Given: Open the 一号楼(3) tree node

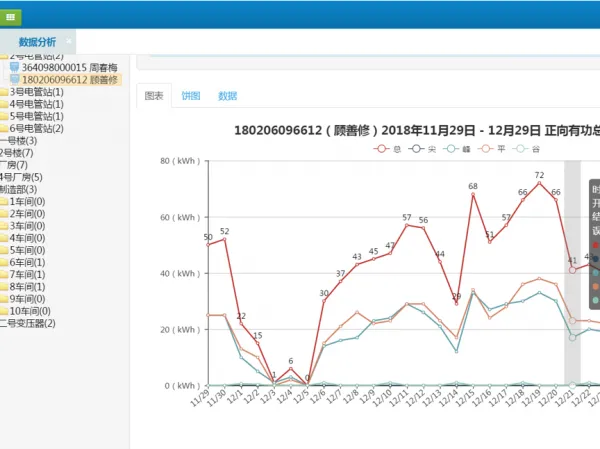Looking at the screenshot, I should click(18, 141).
